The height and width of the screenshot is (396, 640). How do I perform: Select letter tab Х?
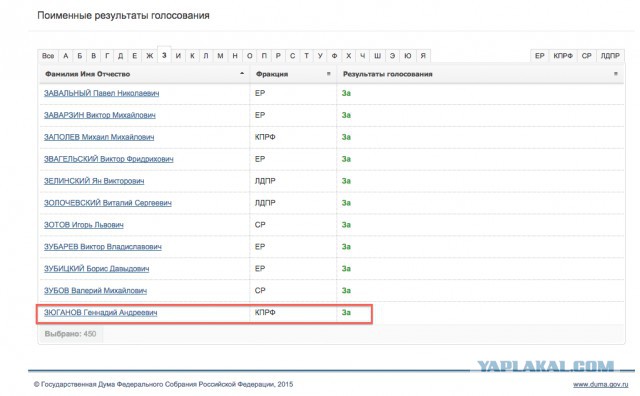click(x=349, y=56)
